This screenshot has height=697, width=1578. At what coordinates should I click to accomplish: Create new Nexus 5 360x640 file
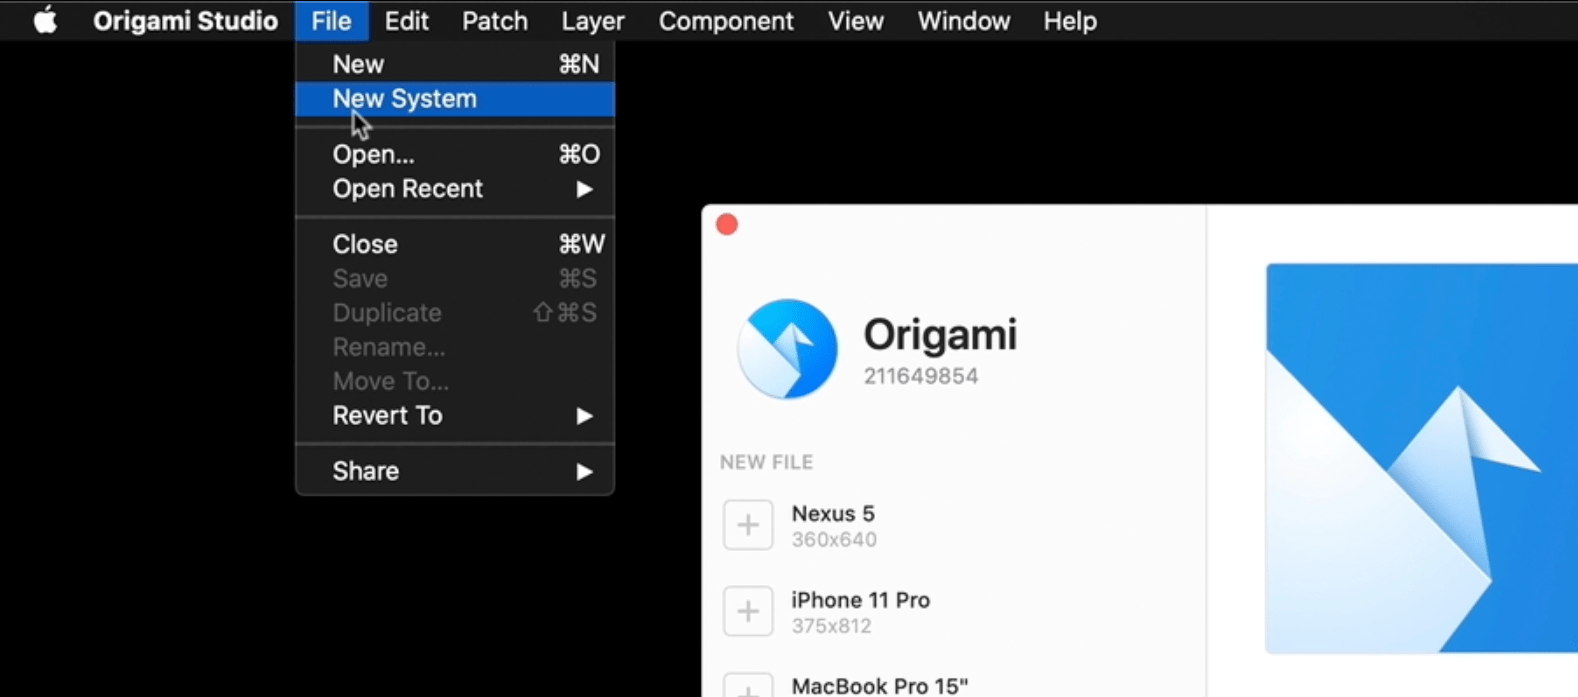click(833, 525)
